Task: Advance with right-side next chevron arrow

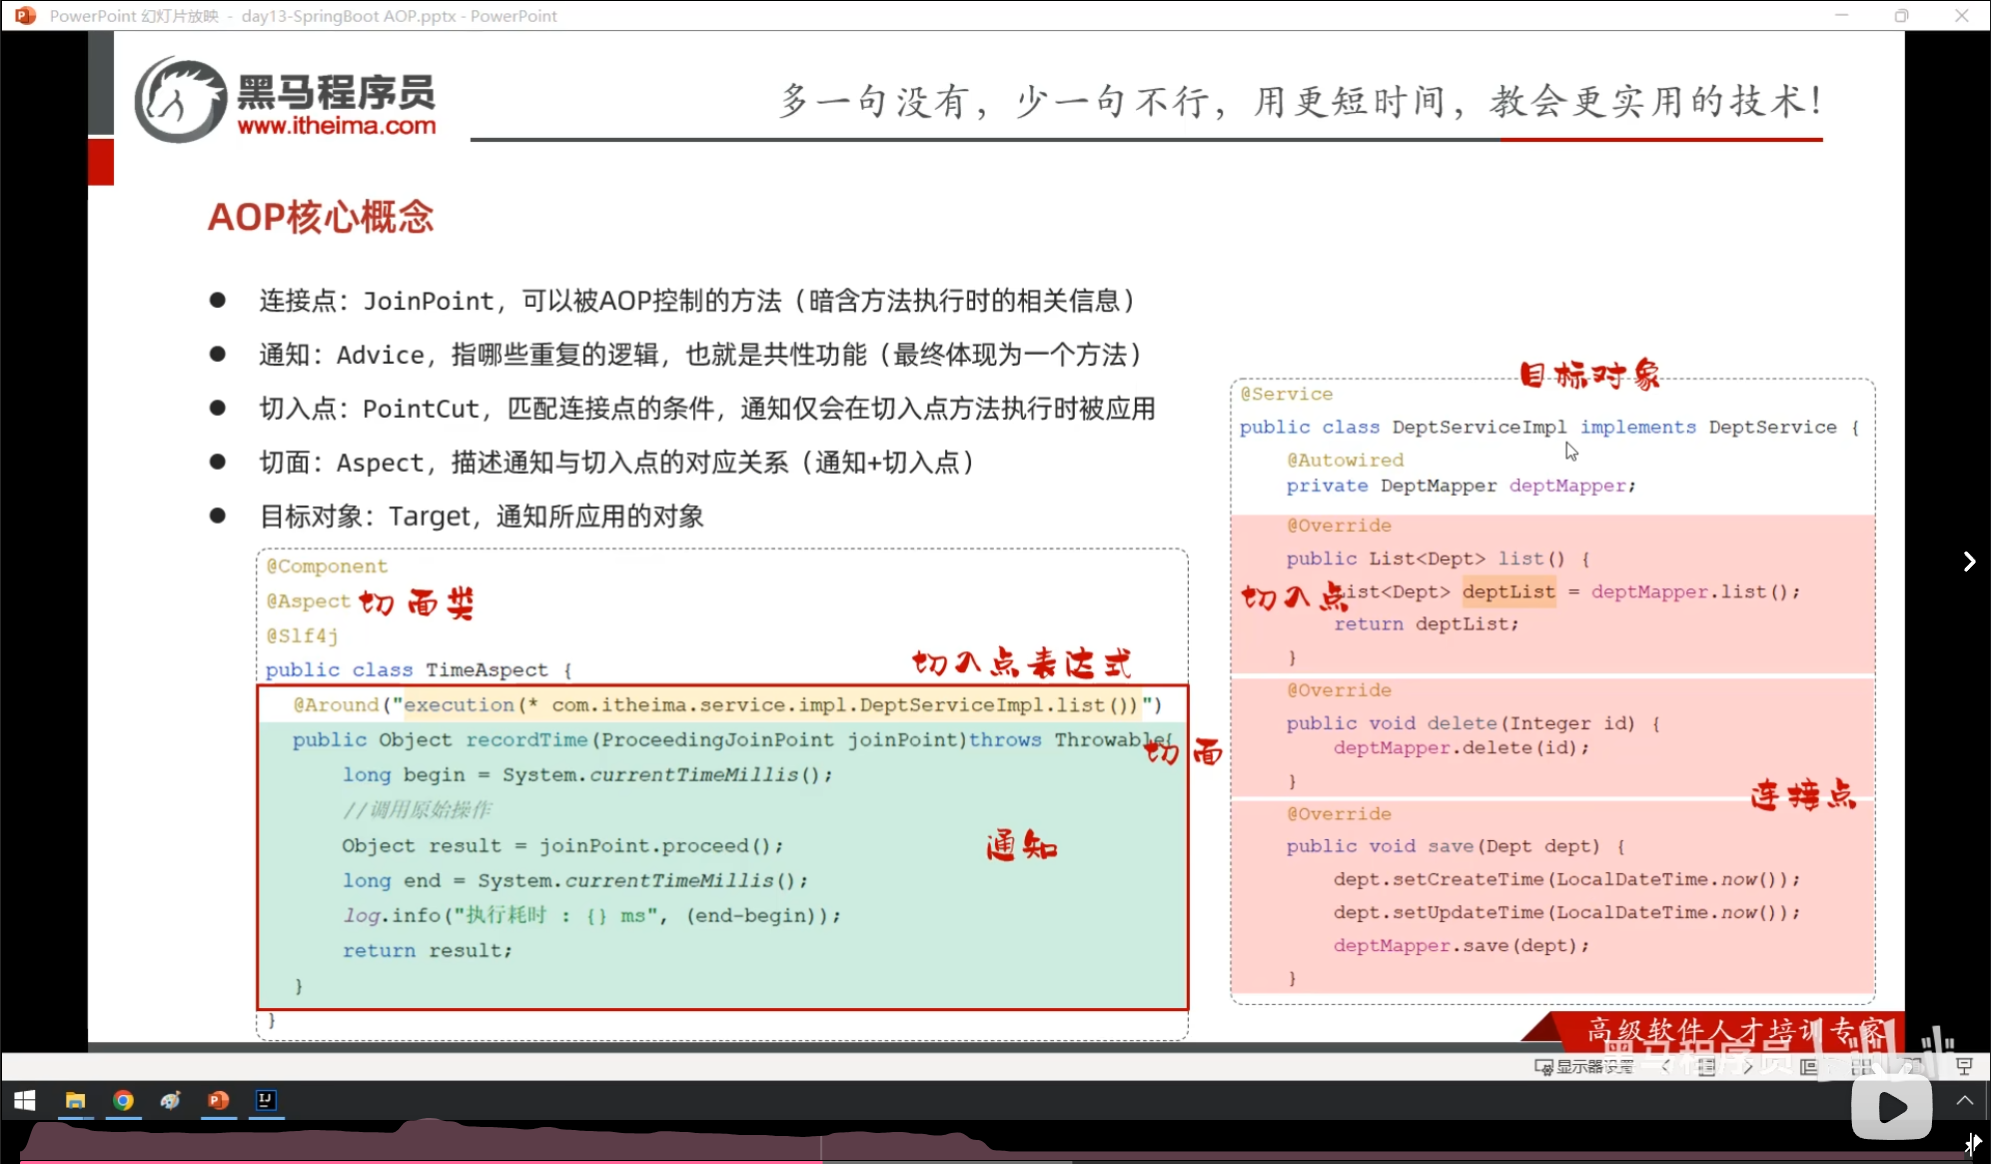Action: [1968, 562]
